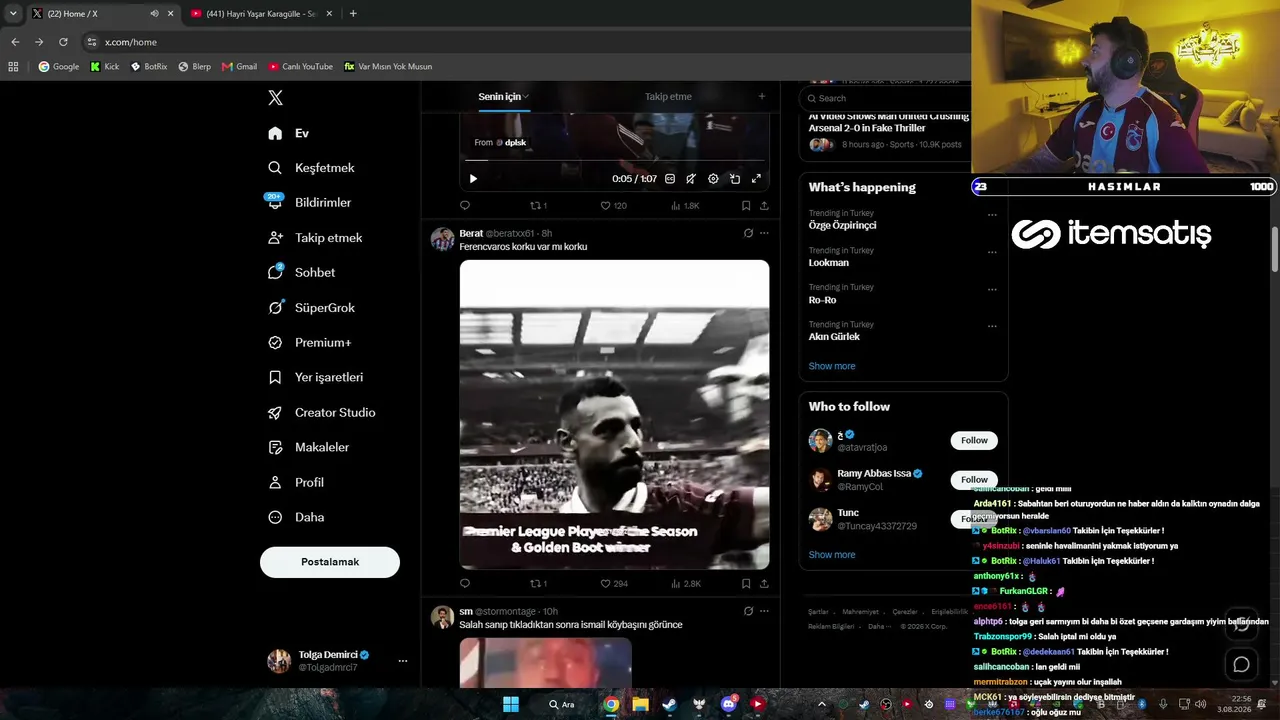The height and width of the screenshot is (720, 1280).
Task: Share the top video post
Action: [x=764, y=206]
